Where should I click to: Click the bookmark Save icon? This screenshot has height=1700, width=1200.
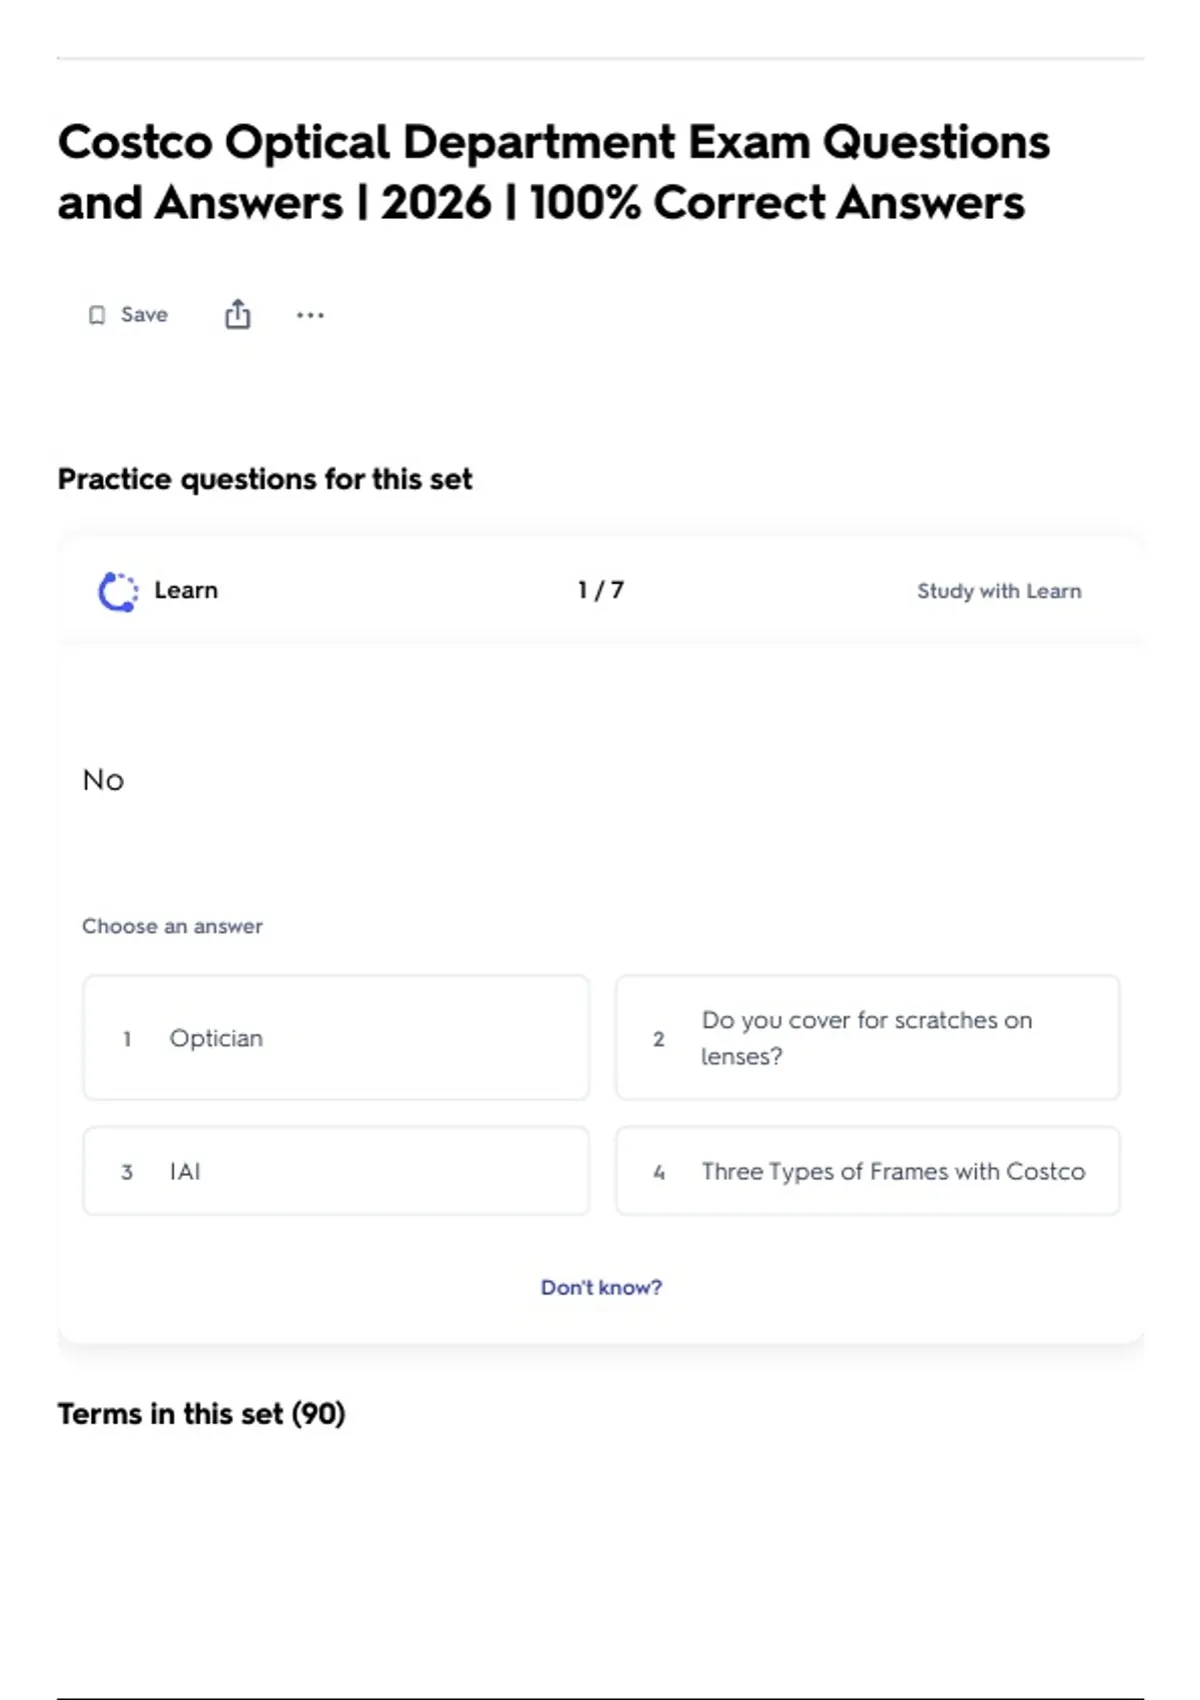(x=97, y=315)
